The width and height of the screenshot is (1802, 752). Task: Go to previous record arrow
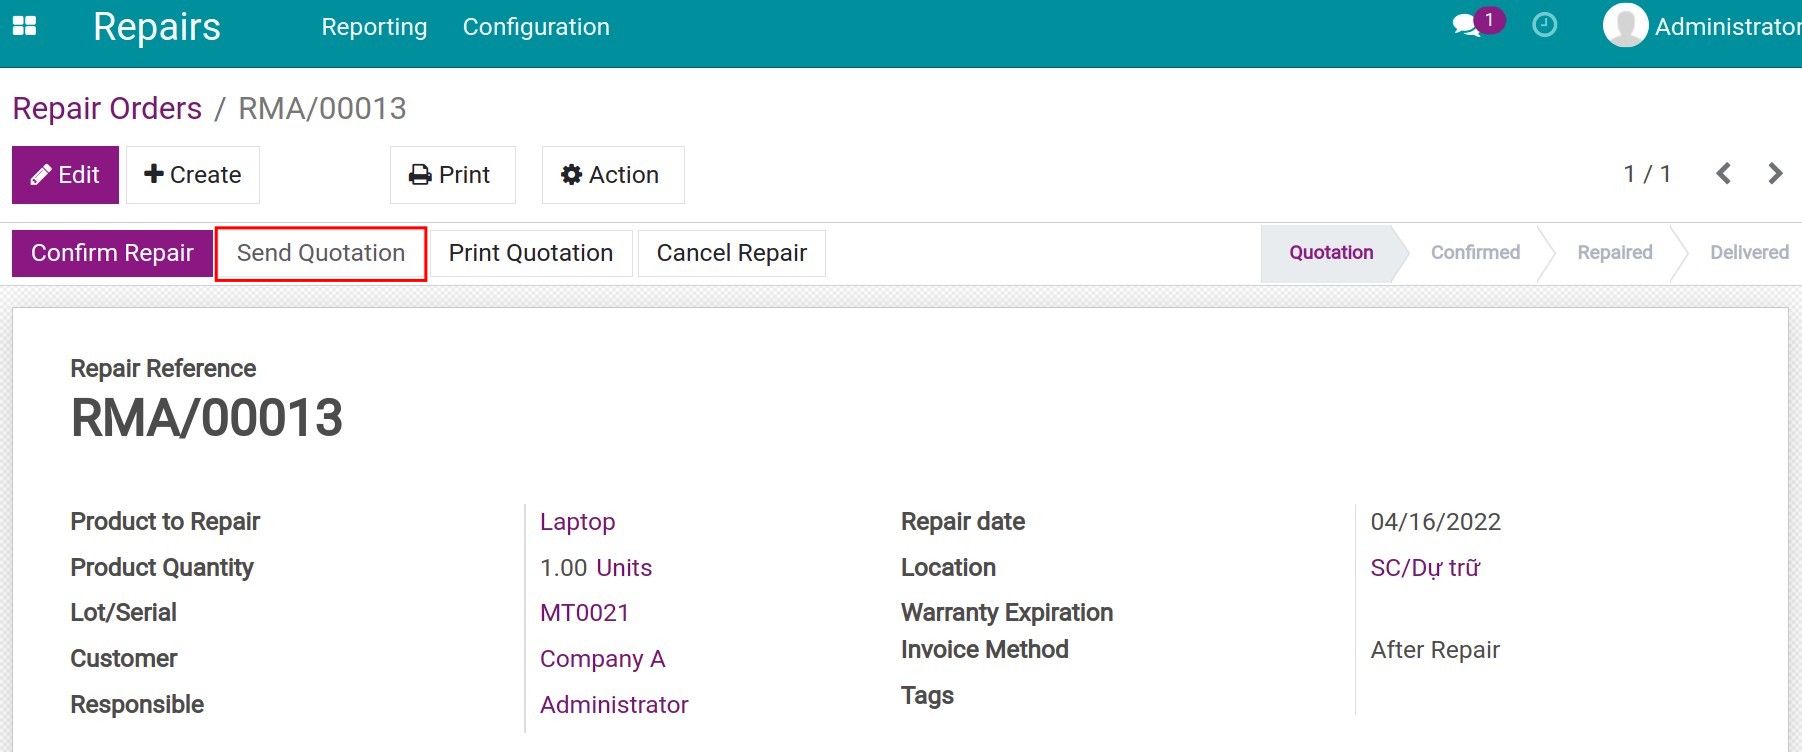(1723, 174)
